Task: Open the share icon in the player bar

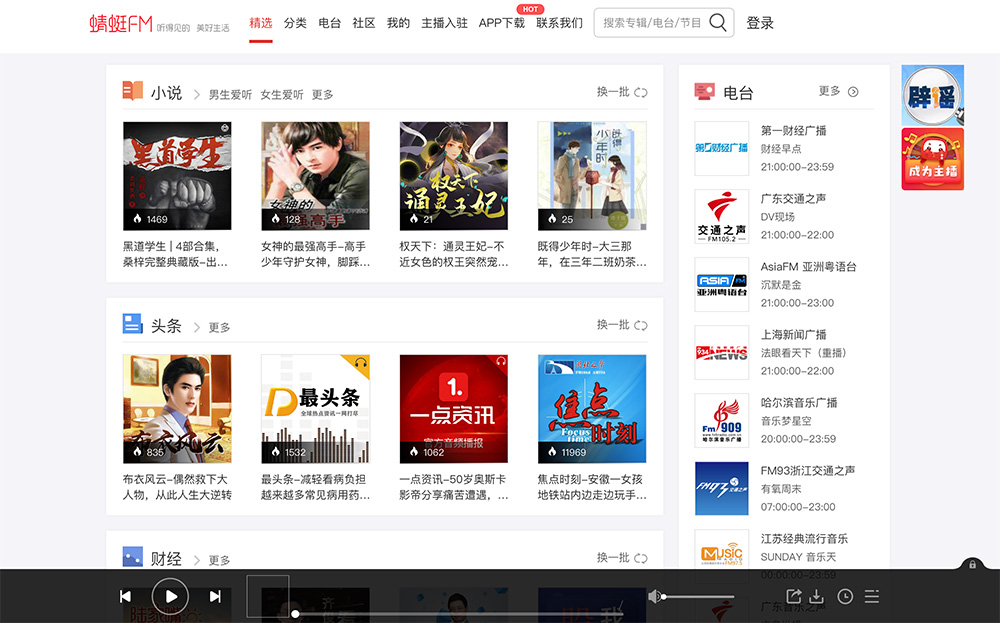Action: point(793,596)
